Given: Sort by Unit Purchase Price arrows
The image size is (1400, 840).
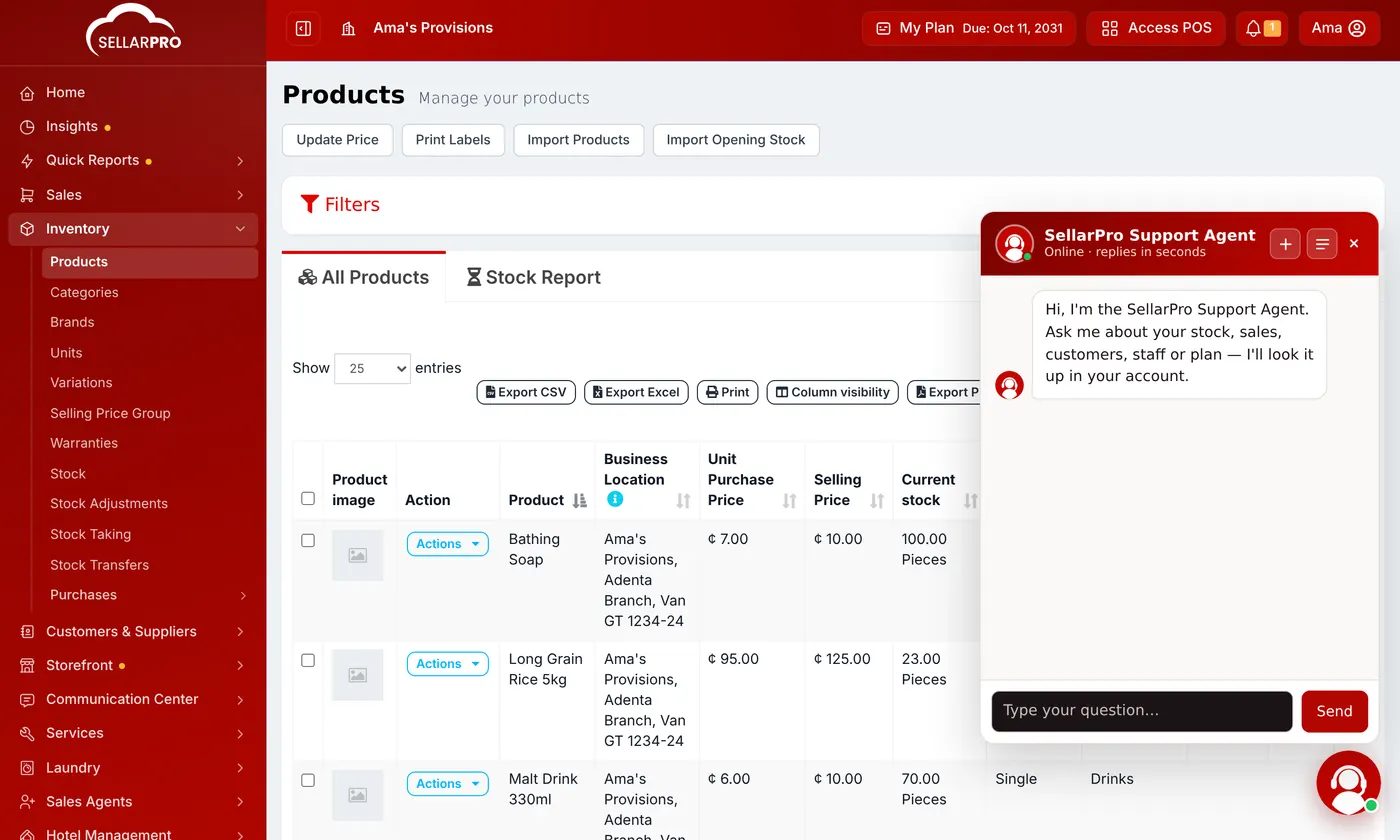Looking at the screenshot, I should 789,500.
